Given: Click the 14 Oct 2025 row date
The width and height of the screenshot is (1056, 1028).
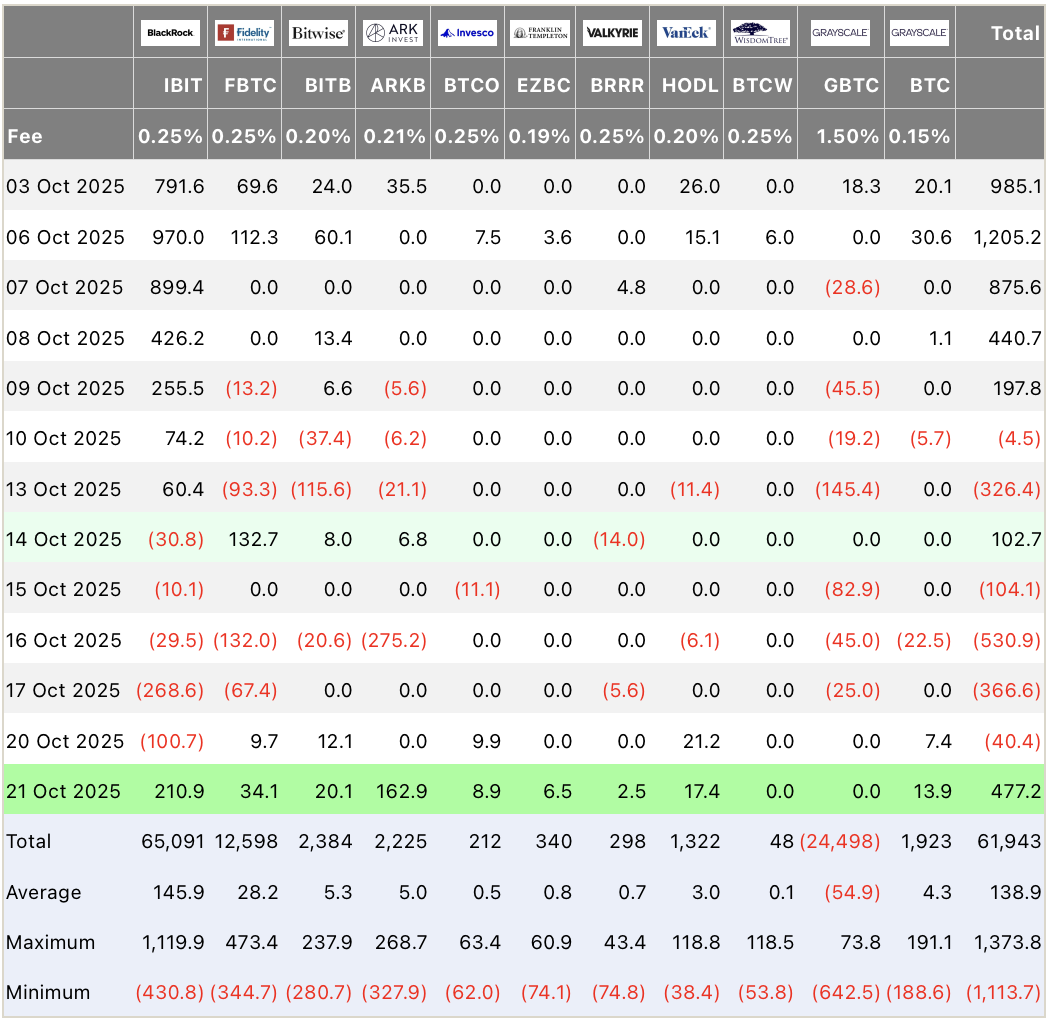Looking at the screenshot, I should (65, 539).
